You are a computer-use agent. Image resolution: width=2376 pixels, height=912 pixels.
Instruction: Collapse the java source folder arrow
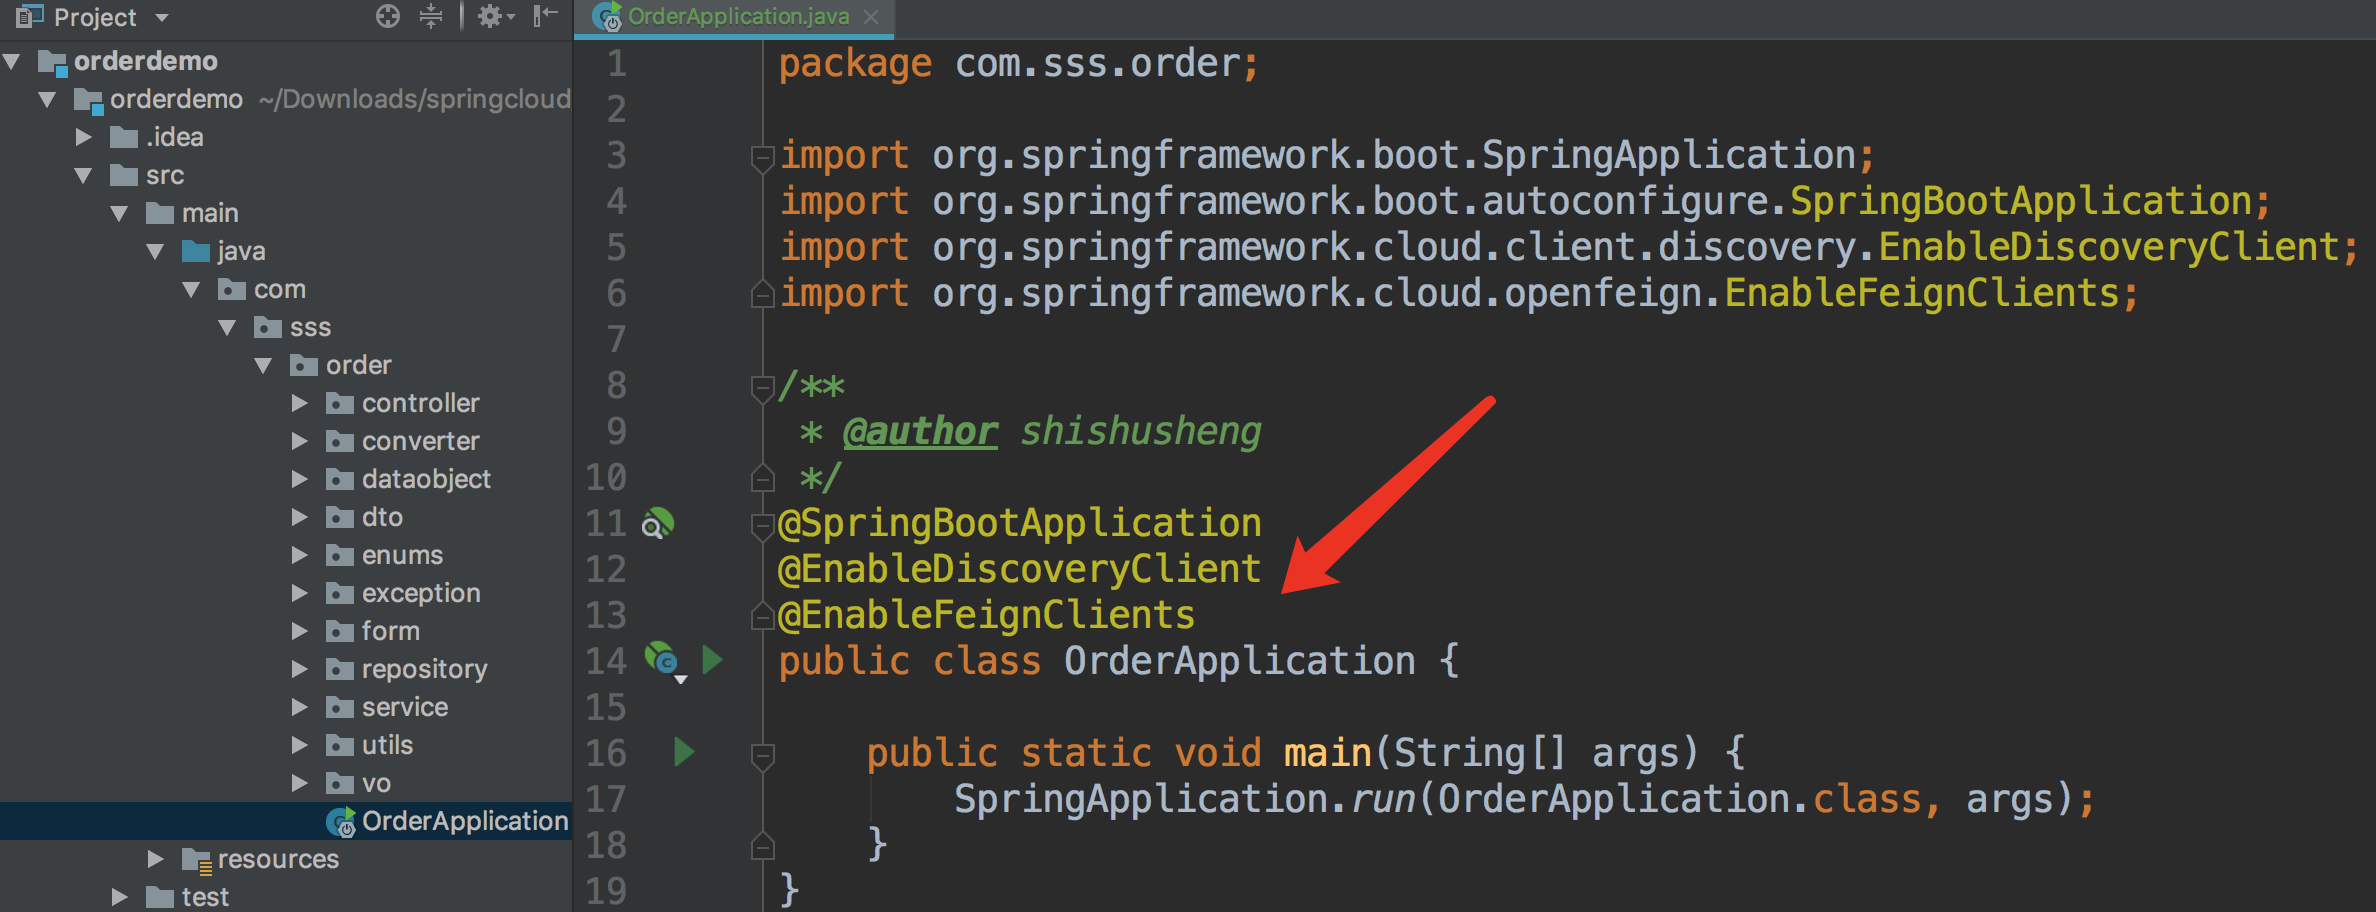click(157, 251)
